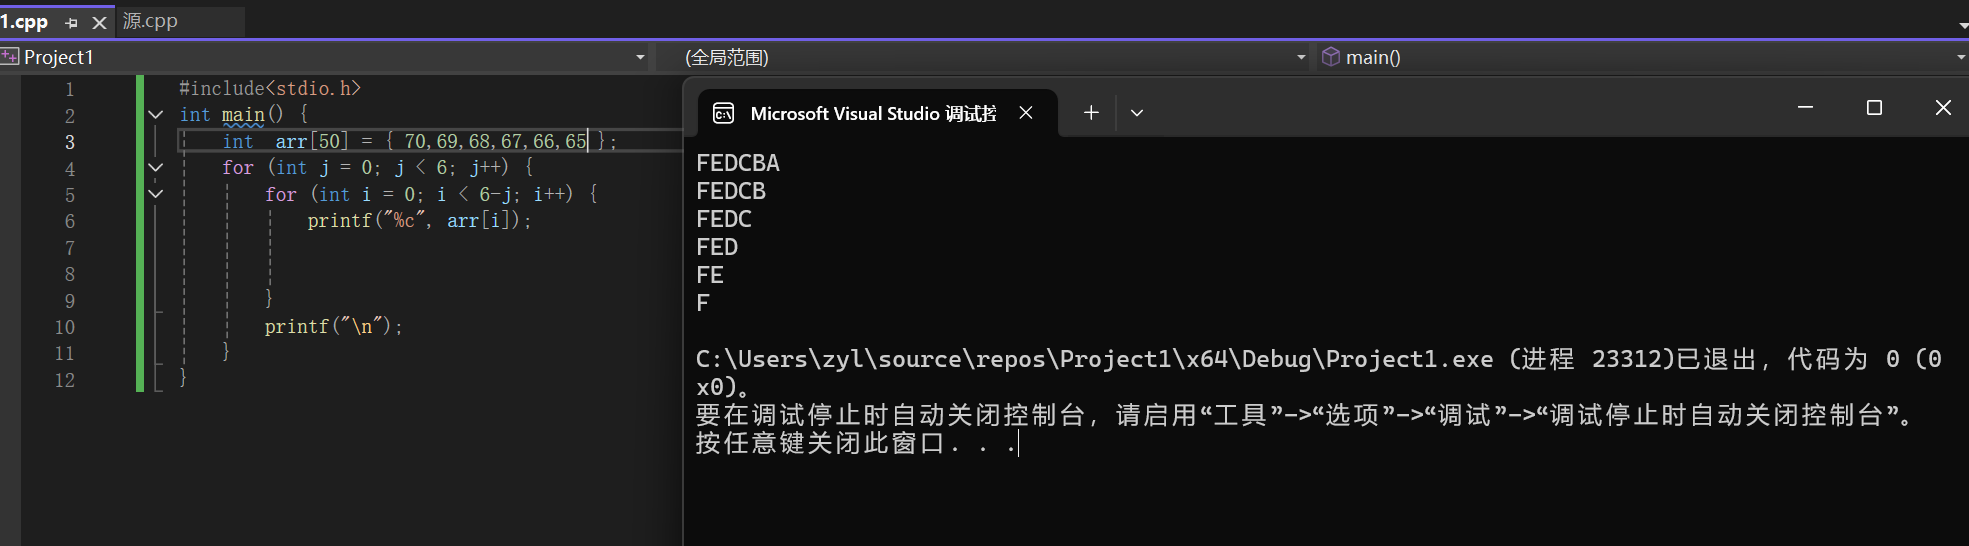The width and height of the screenshot is (1969, 546).
Task: Select the Microsoft Visual Studio debug console tab
Action: 872,113
